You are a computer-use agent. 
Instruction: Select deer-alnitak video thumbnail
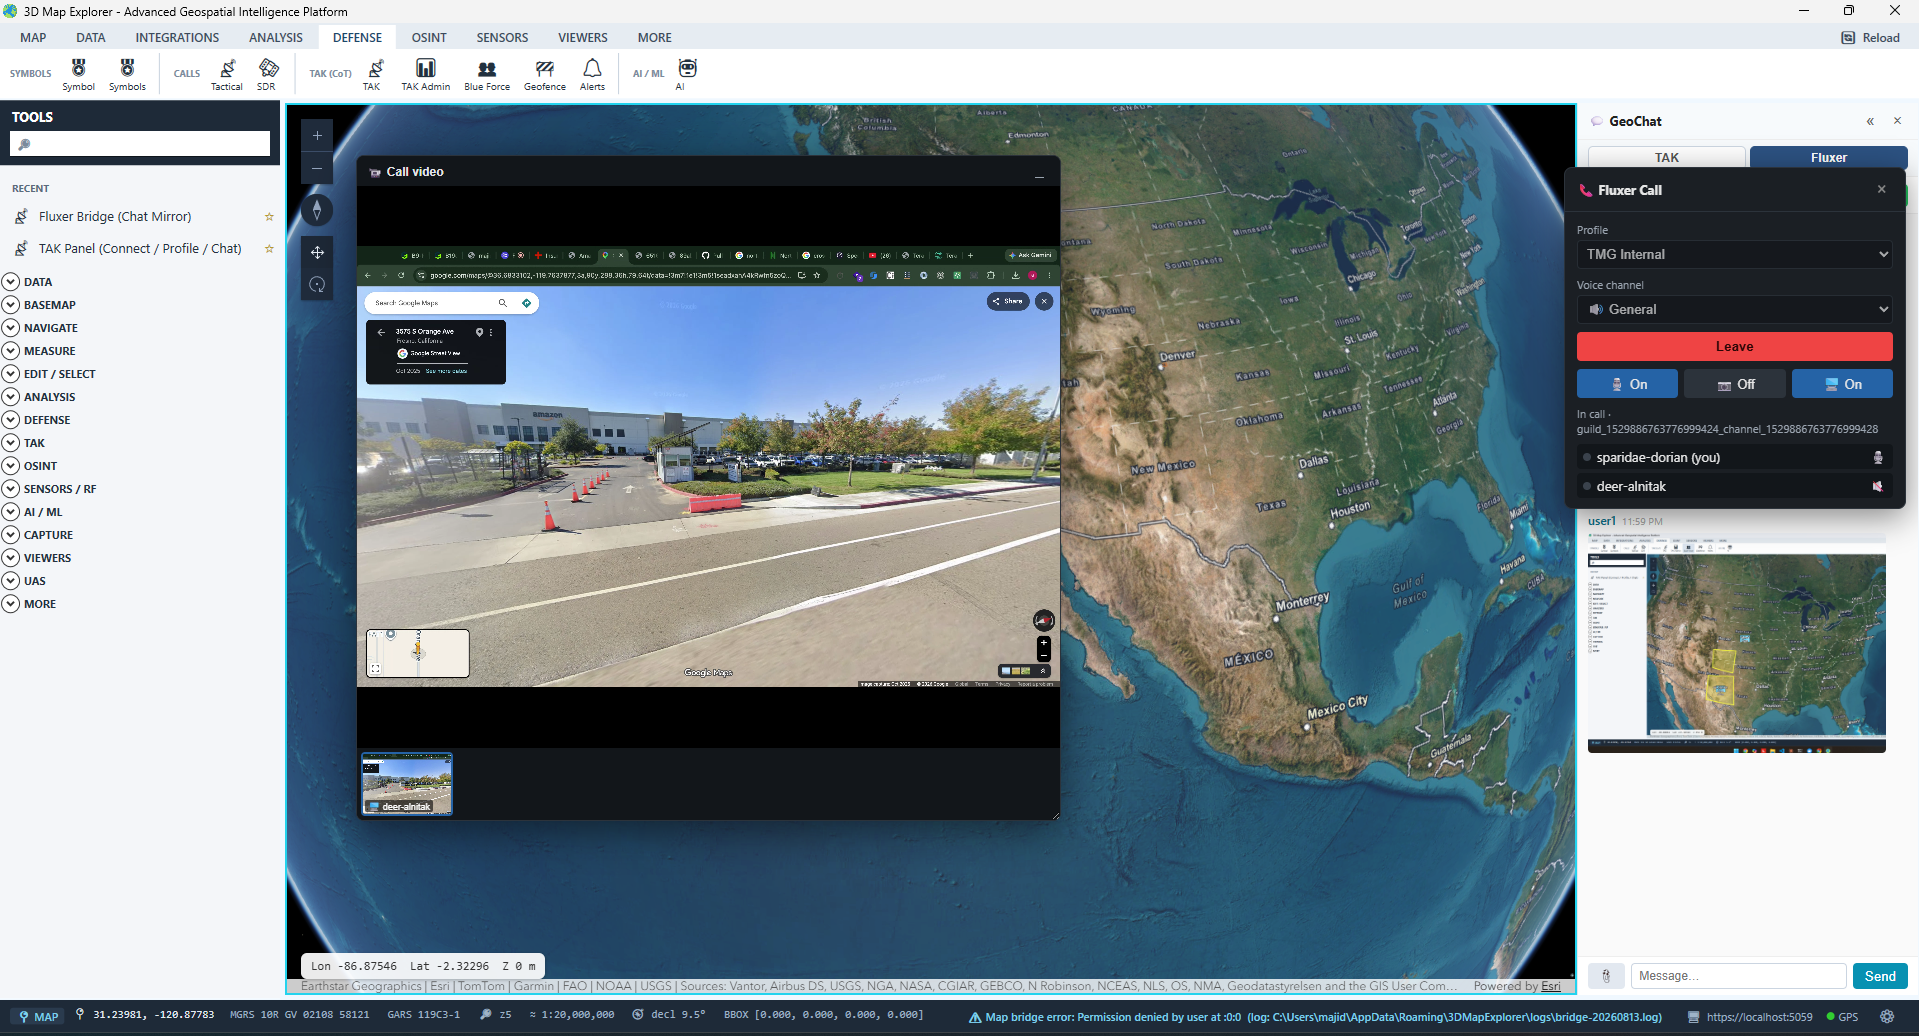click(x=407, y=784)
